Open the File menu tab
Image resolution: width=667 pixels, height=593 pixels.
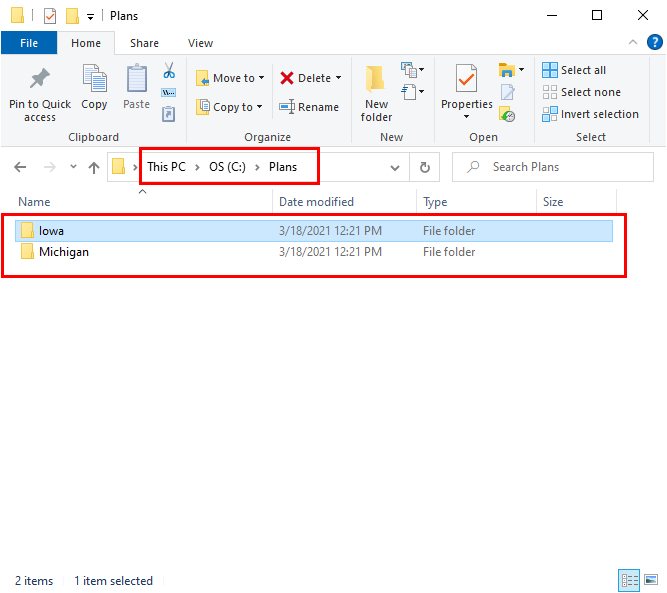point(29,43)
